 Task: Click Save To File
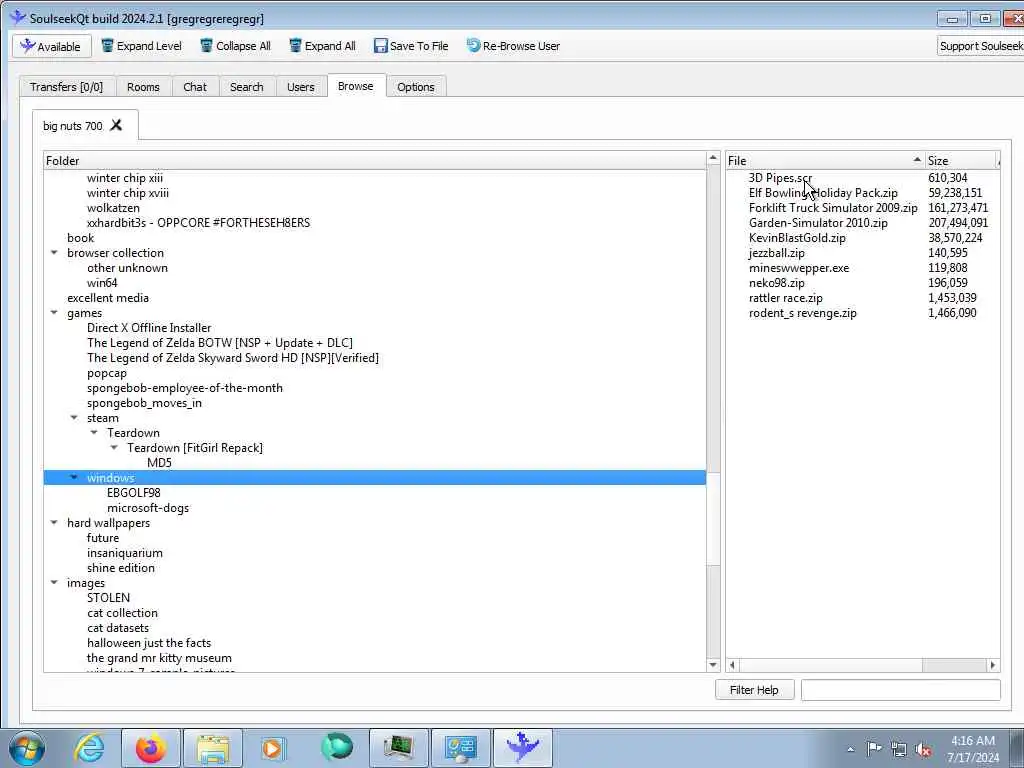pos(411,46)
